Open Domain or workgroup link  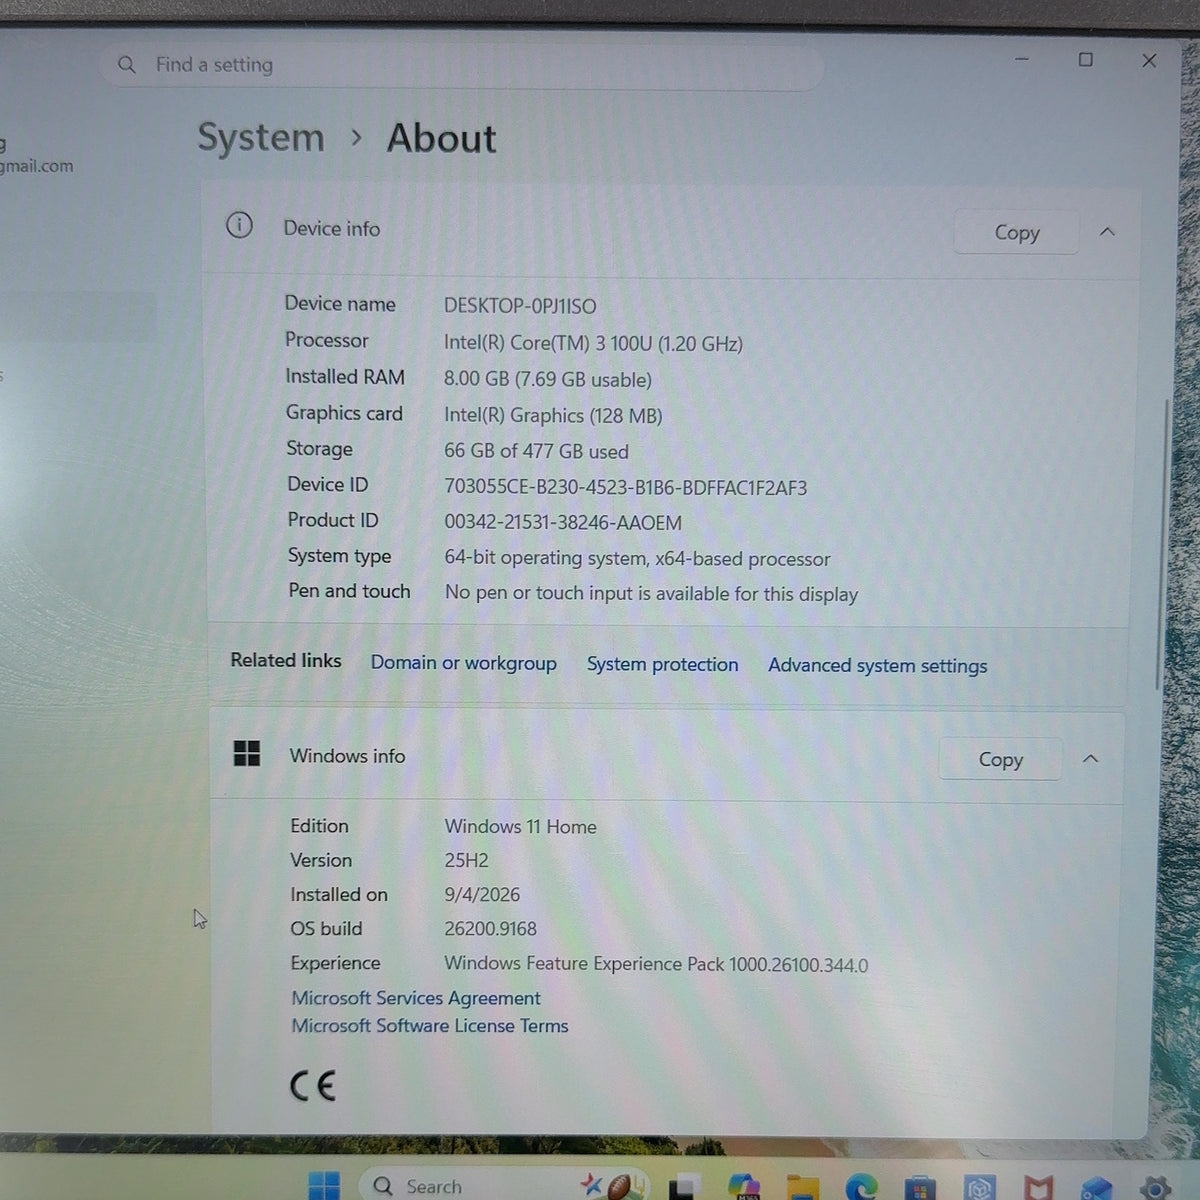tap(464, 663)
